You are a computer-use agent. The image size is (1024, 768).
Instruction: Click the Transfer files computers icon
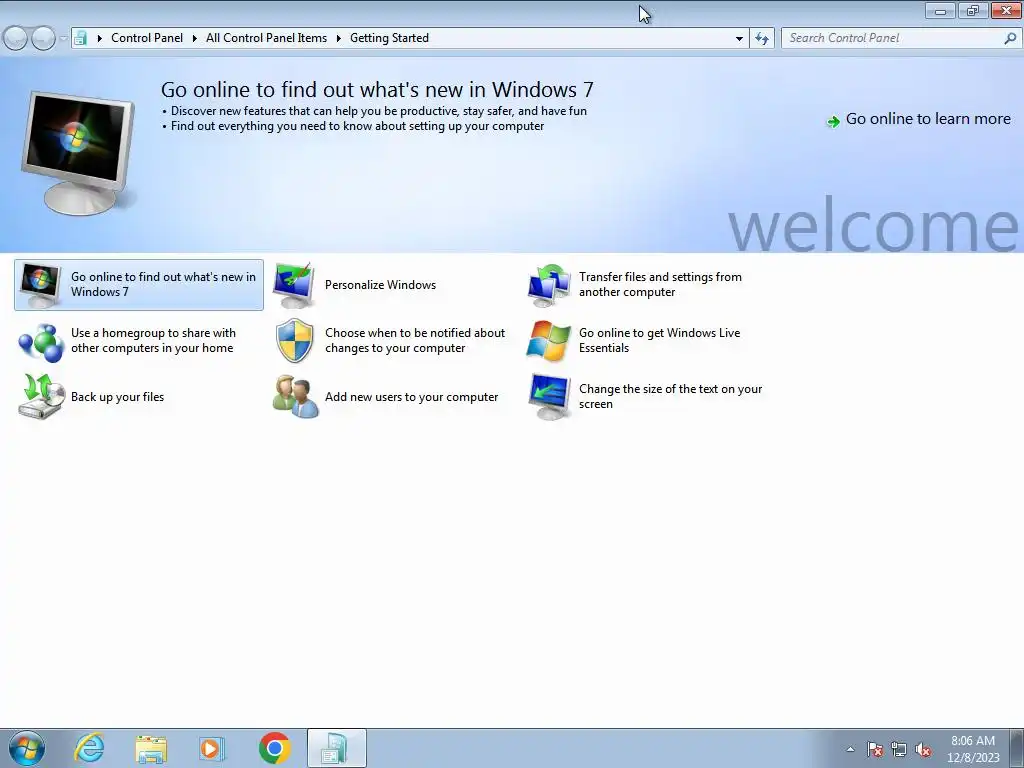click(549, 285)
